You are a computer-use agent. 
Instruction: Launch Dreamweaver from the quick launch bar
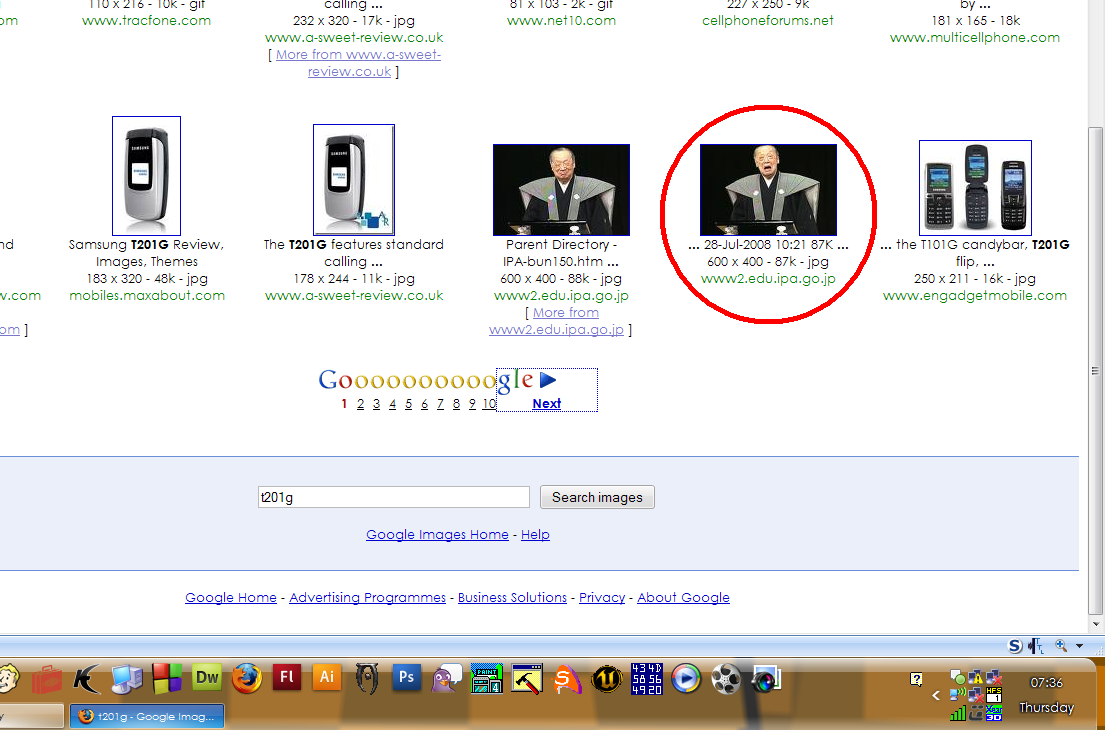point(206,679)
